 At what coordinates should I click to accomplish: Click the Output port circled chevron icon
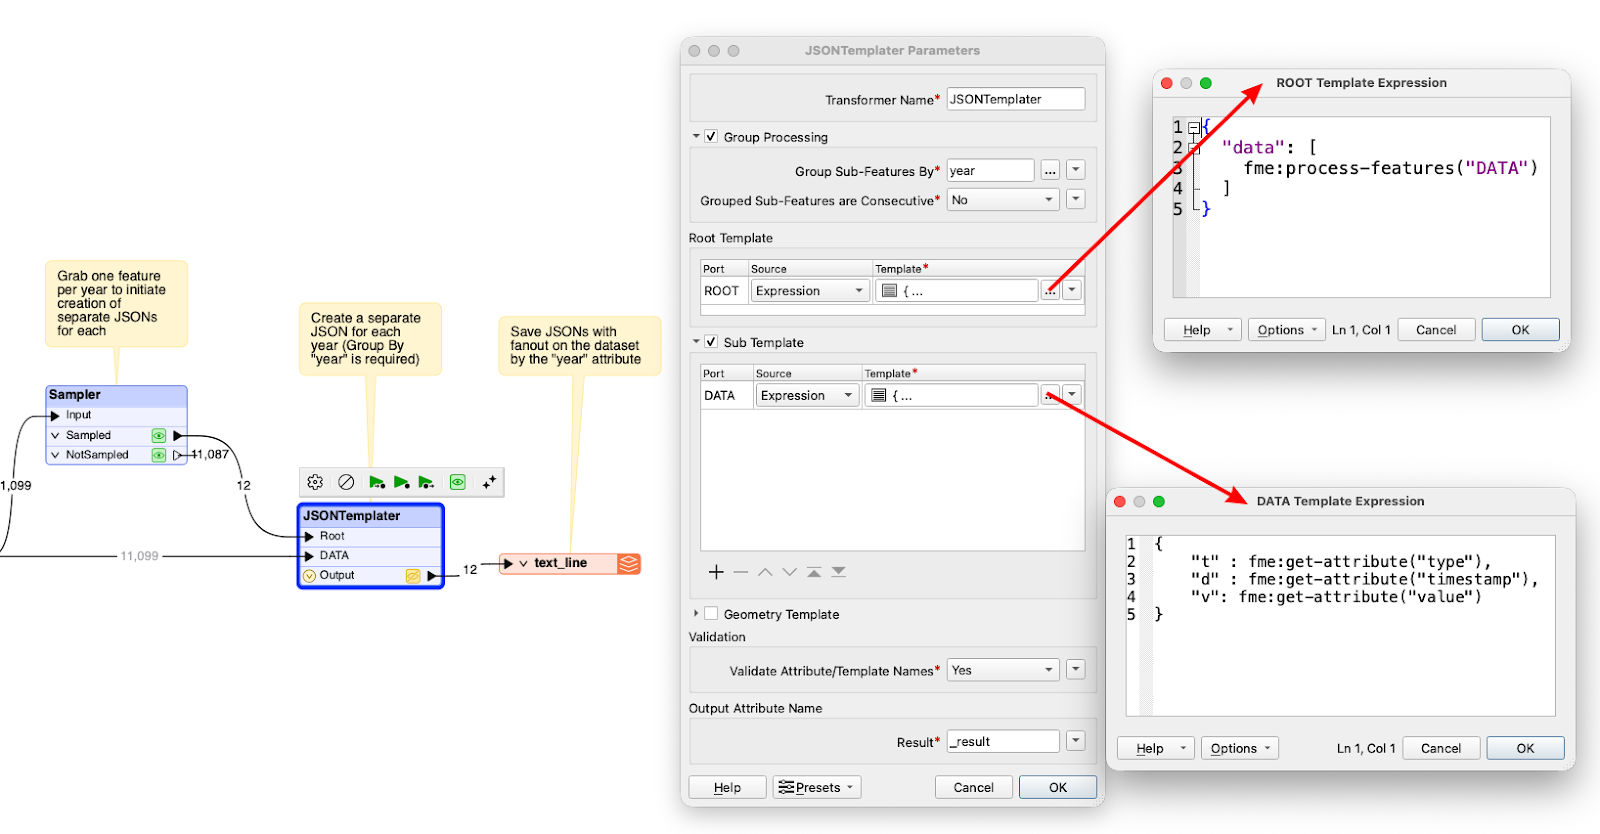pos(309,576)
